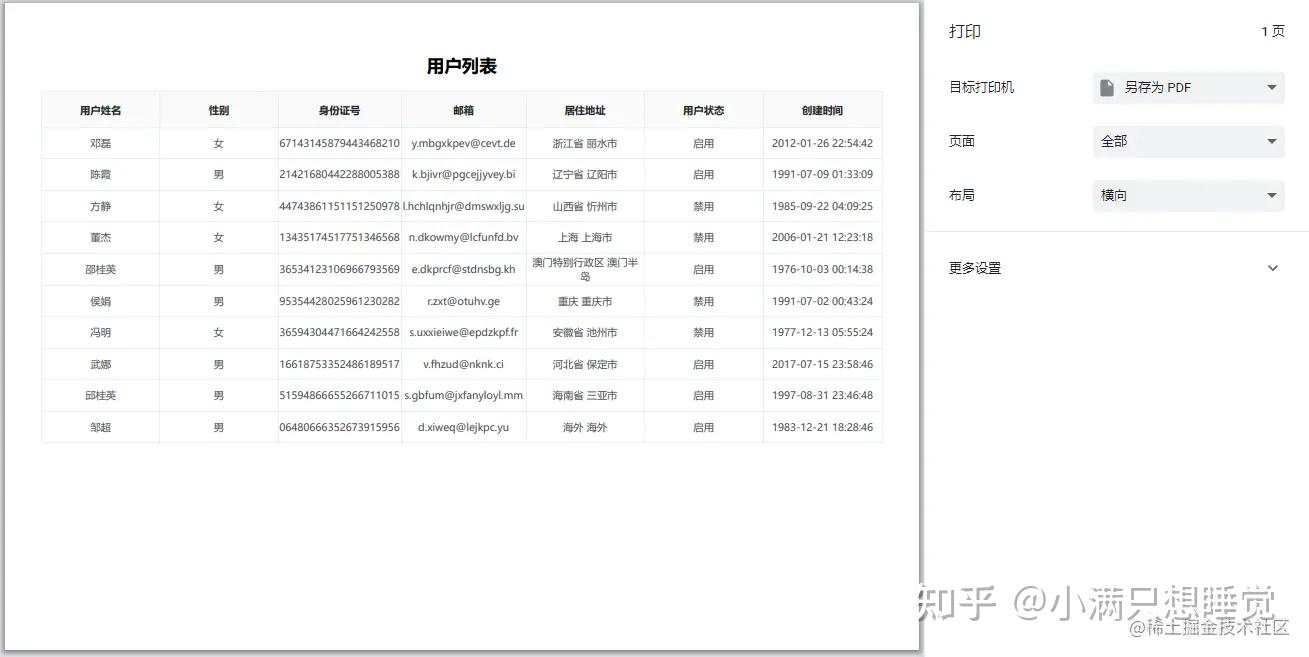Click the 打印 dialog title
Viewport: 1309px width, 657px height.
tap(964, 31)
